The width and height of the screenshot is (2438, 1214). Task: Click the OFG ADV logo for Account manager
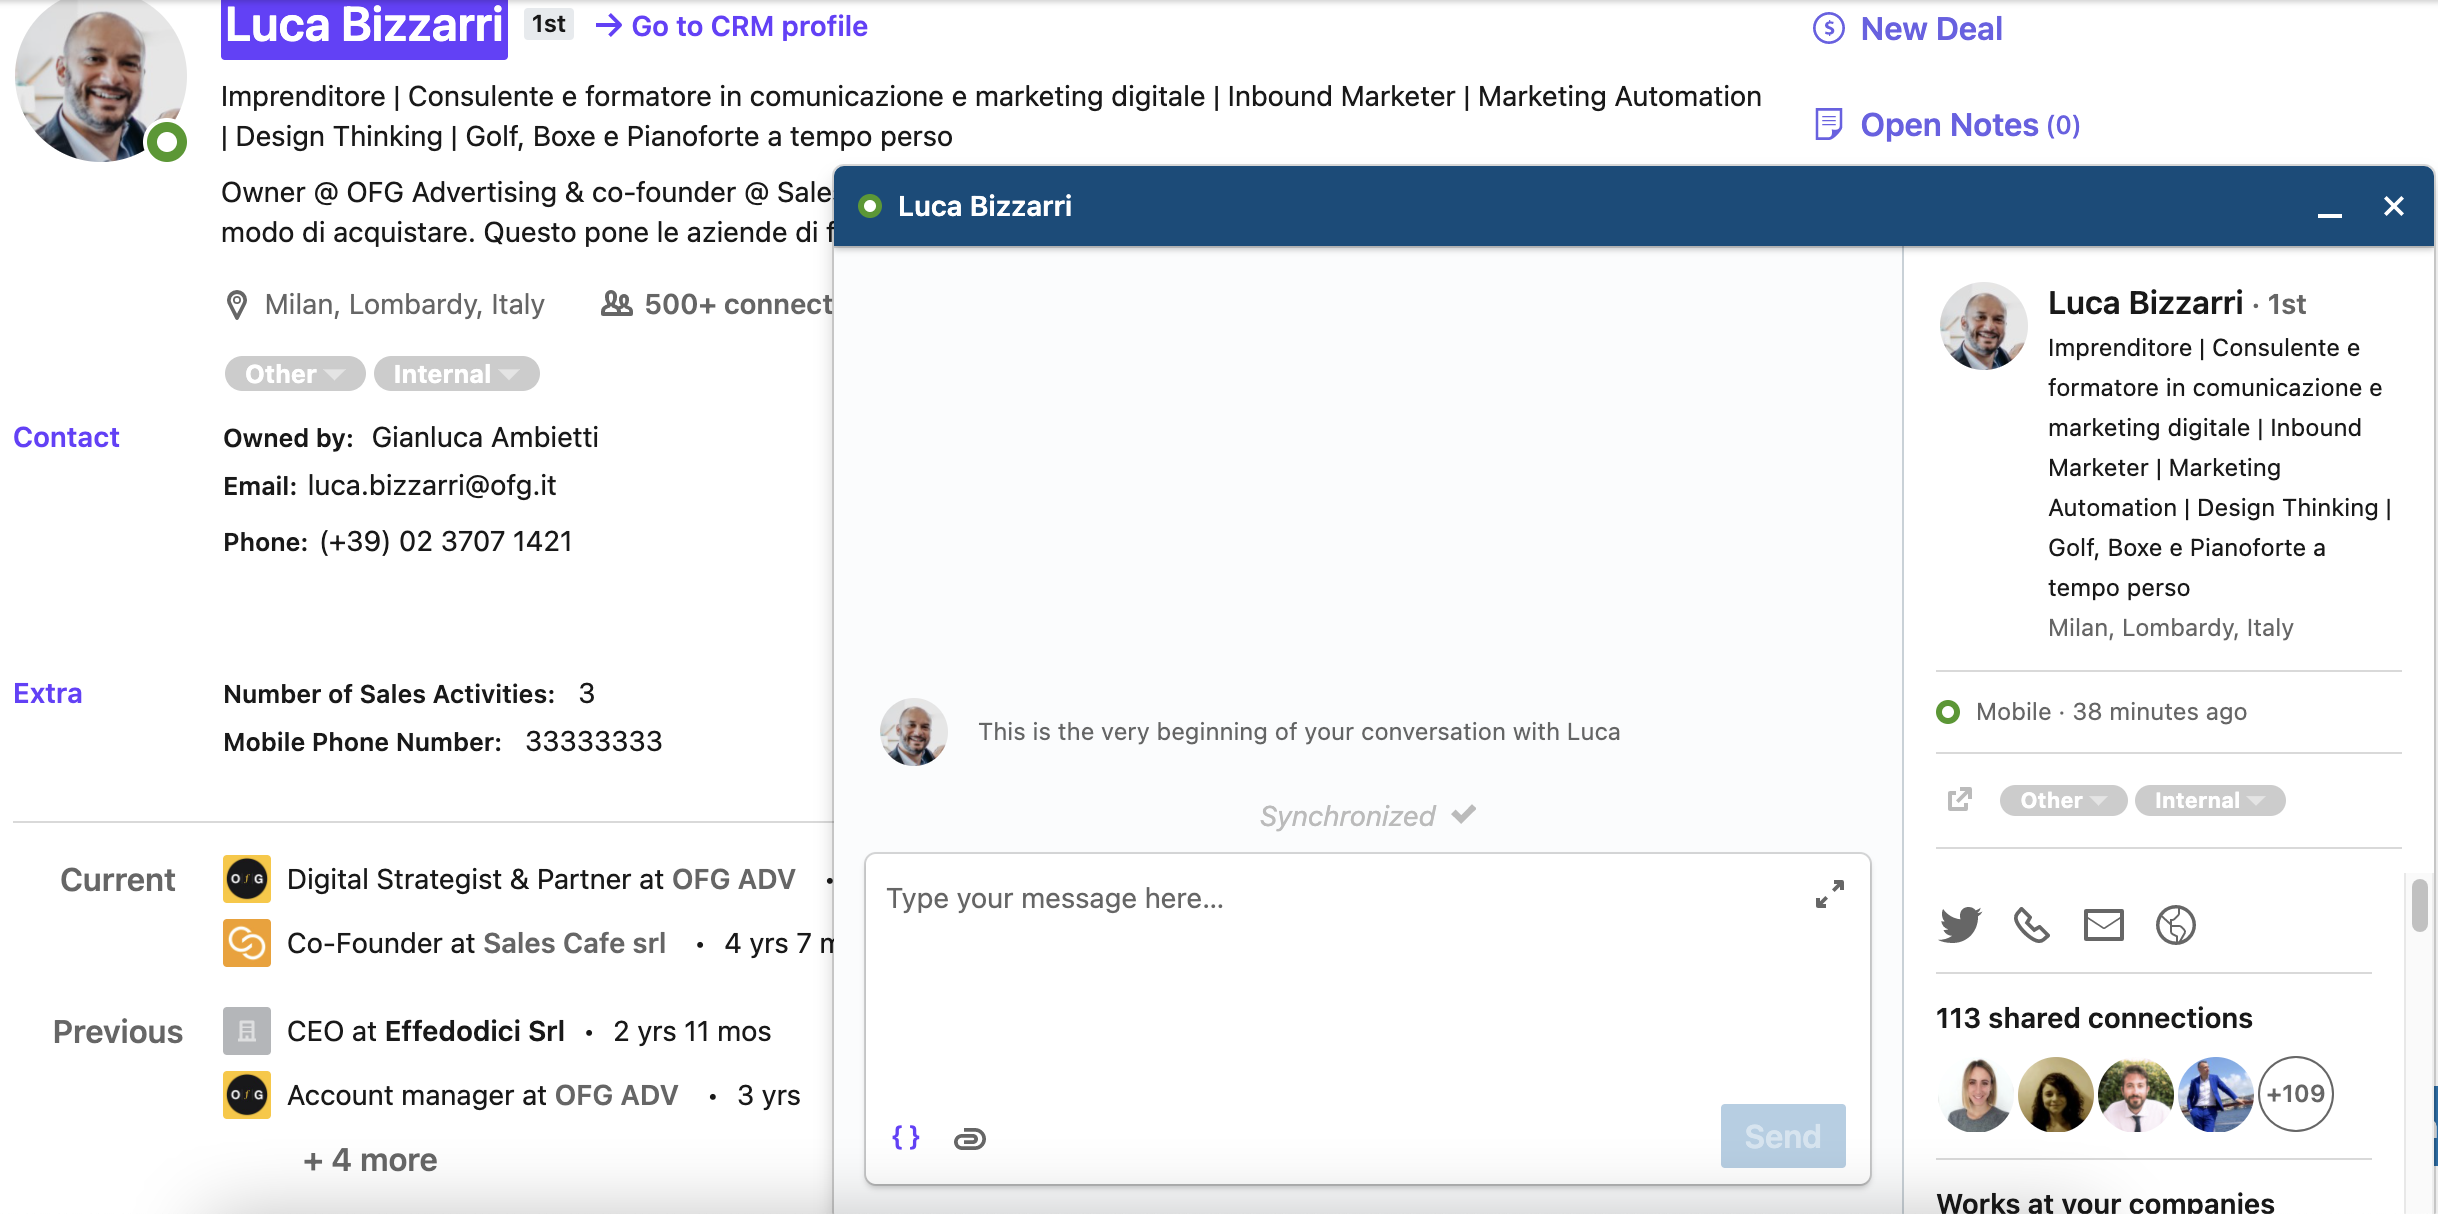(x=247, y=1095)
